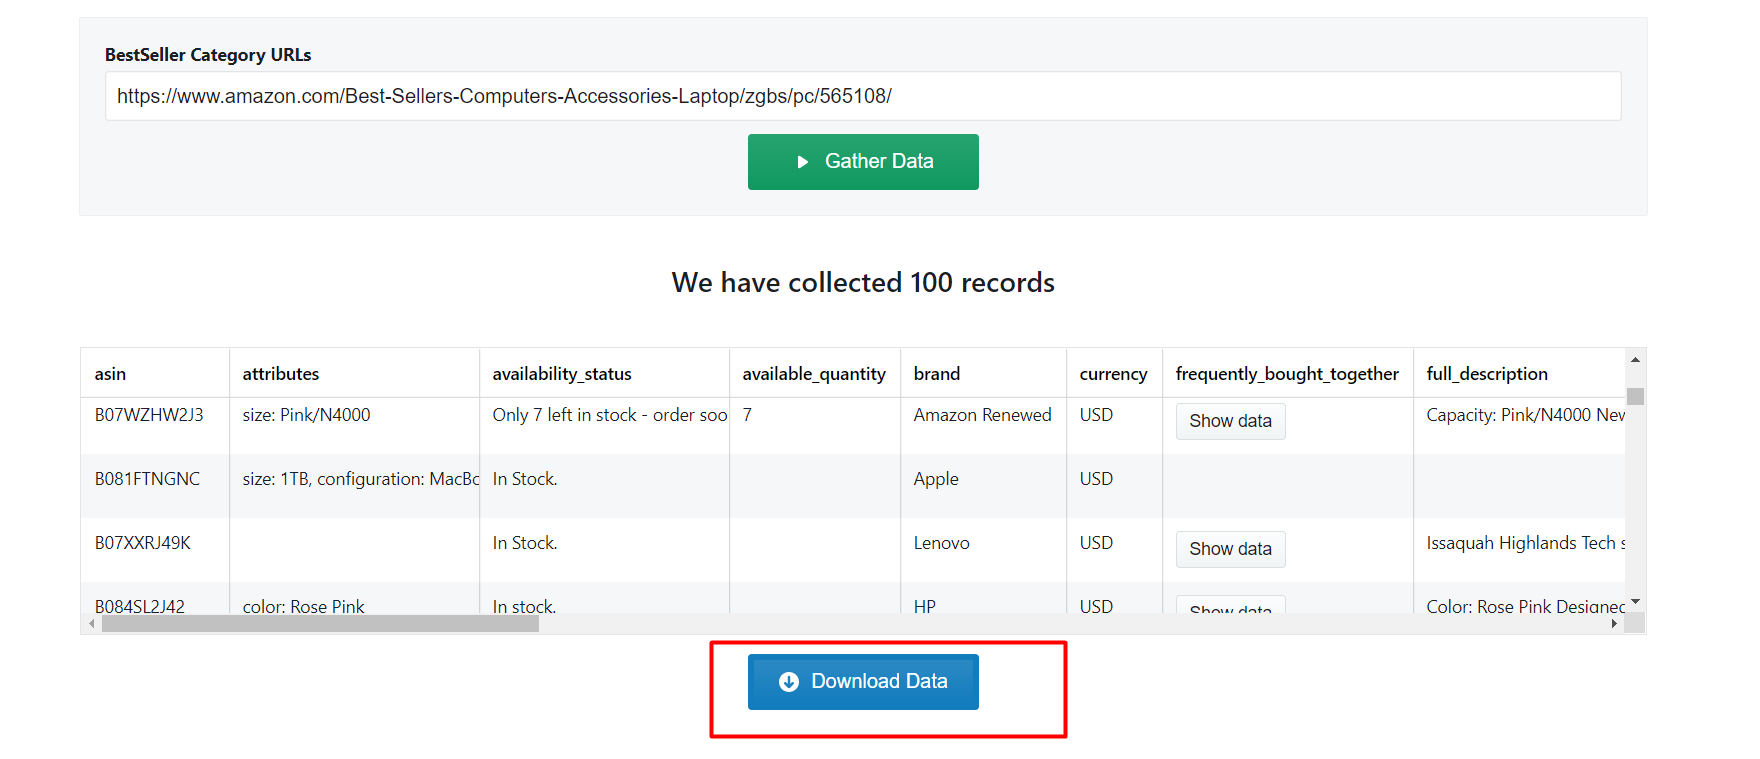Click ASIN cell B081FTNGNC
Screen dimensions: 1760x759
coord(147,479)
